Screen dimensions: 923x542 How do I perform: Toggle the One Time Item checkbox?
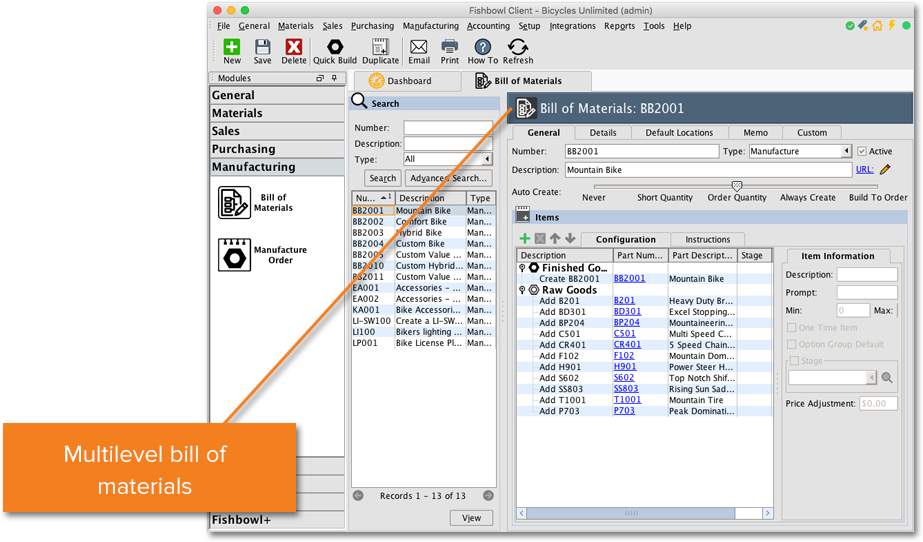(x=792, y=327)
